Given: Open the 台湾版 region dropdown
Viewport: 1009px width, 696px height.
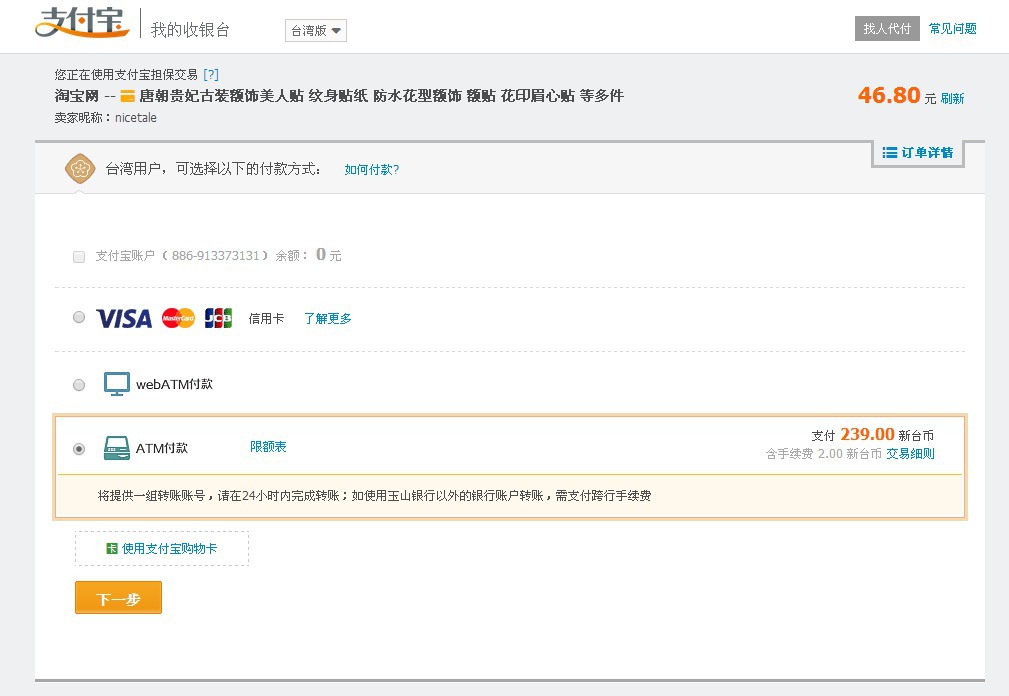Looking at the screenshot, I should pyautogui.click(x=316, y=30).
